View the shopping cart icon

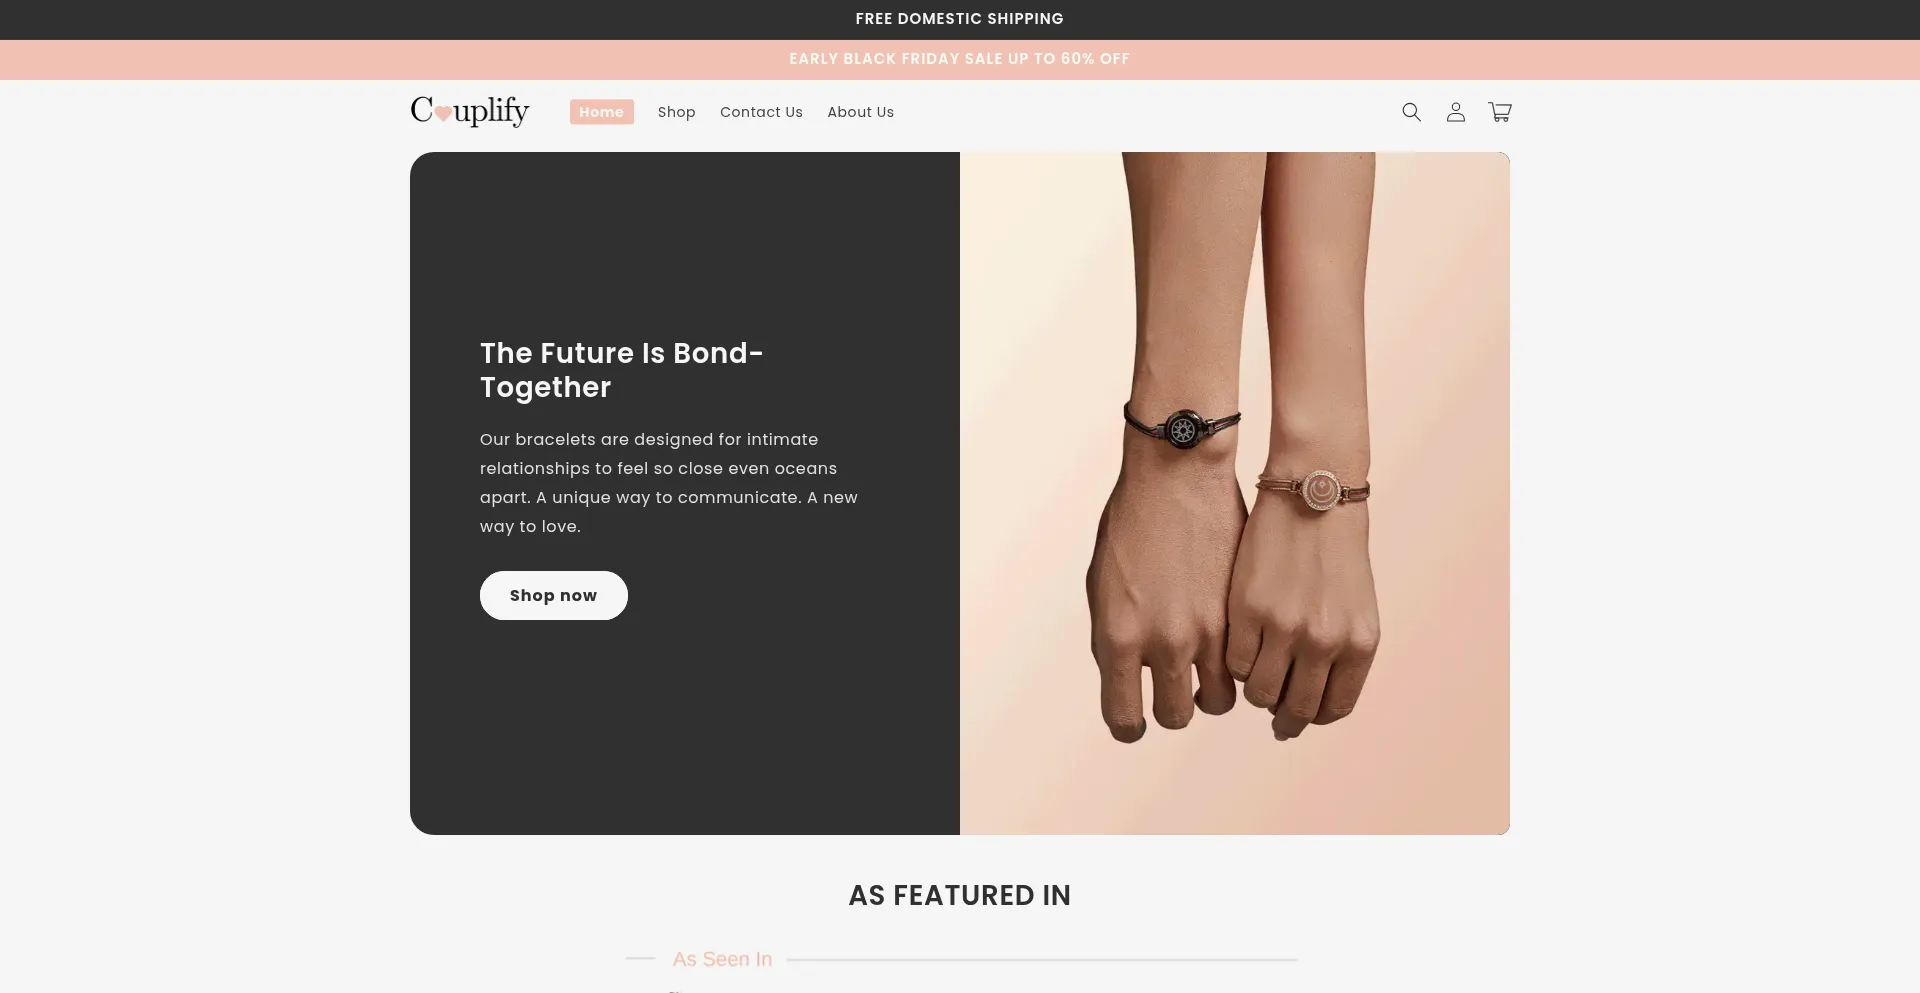1500,112
